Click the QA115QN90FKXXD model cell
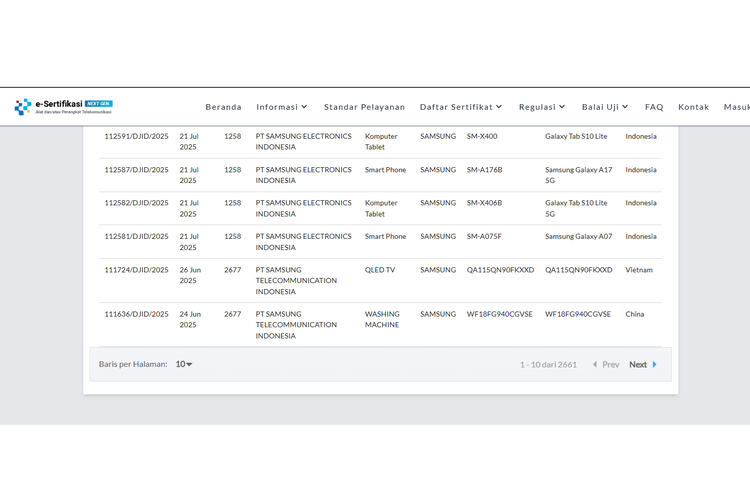Screen dimensions: 750x500 tap(500, 270)
